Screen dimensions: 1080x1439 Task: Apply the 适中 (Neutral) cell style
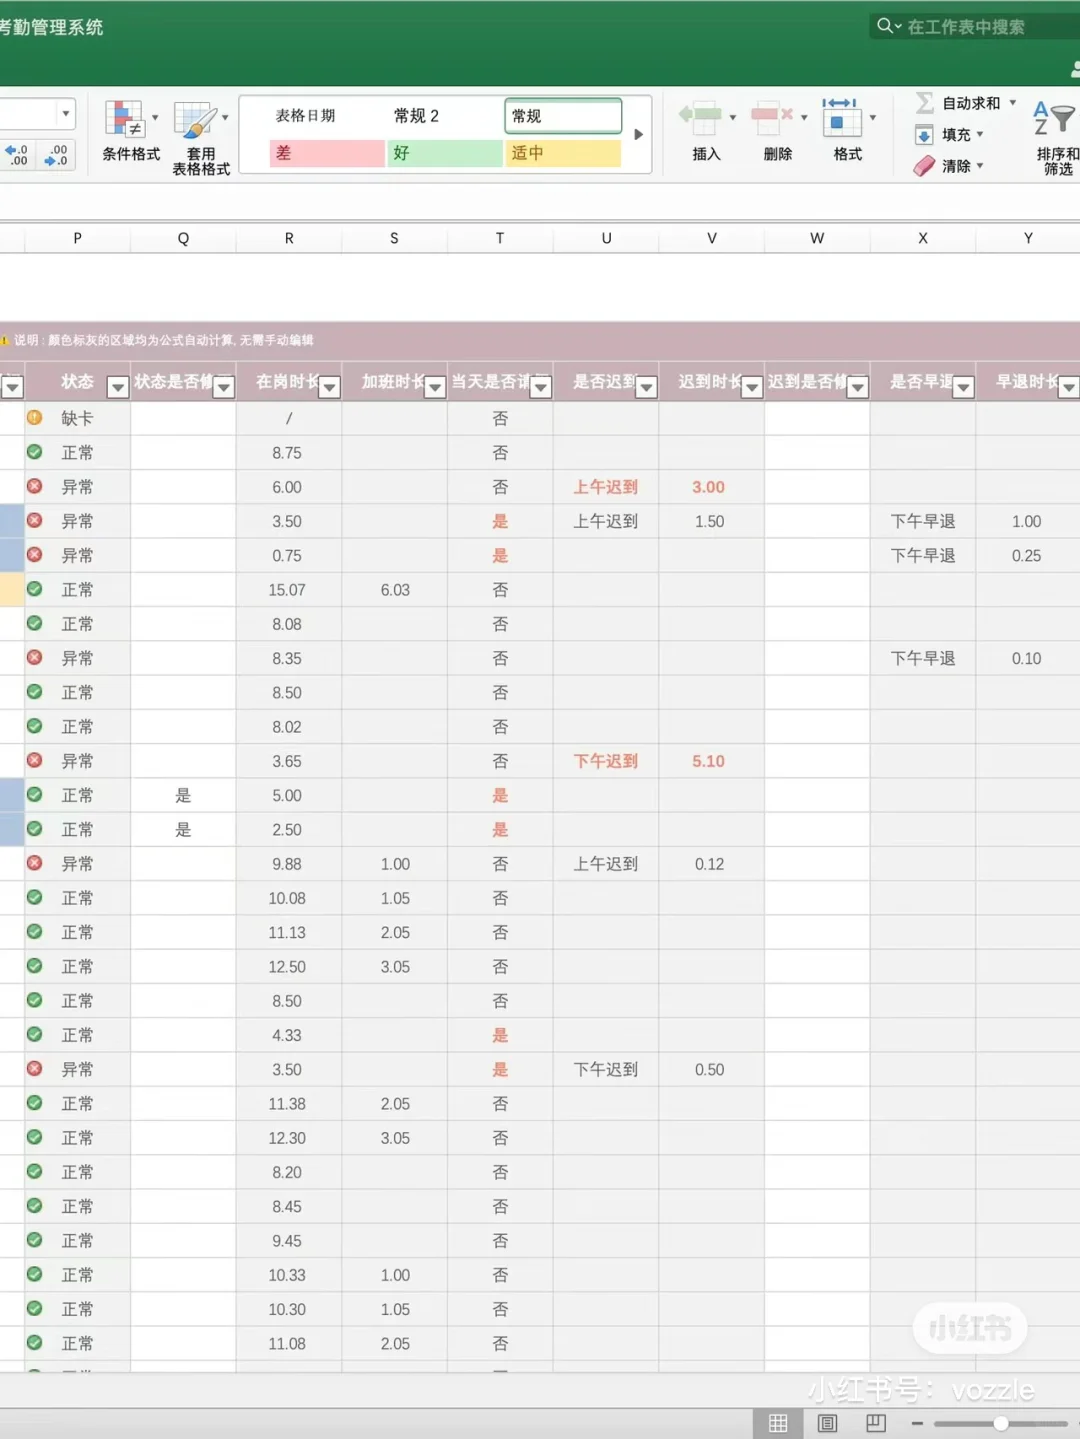563,153
